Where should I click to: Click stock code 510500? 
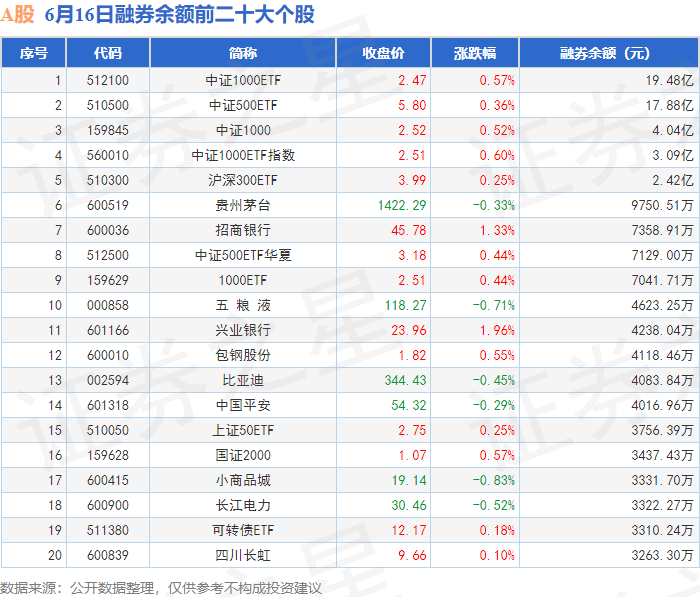pos(108,105)
